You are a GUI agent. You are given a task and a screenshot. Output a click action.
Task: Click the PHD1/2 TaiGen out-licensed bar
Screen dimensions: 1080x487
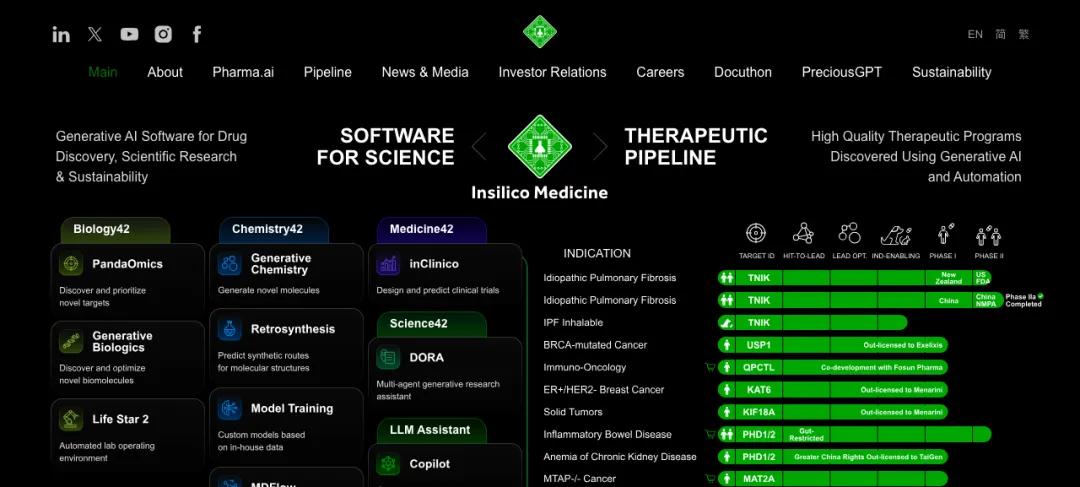coord(833,456)
